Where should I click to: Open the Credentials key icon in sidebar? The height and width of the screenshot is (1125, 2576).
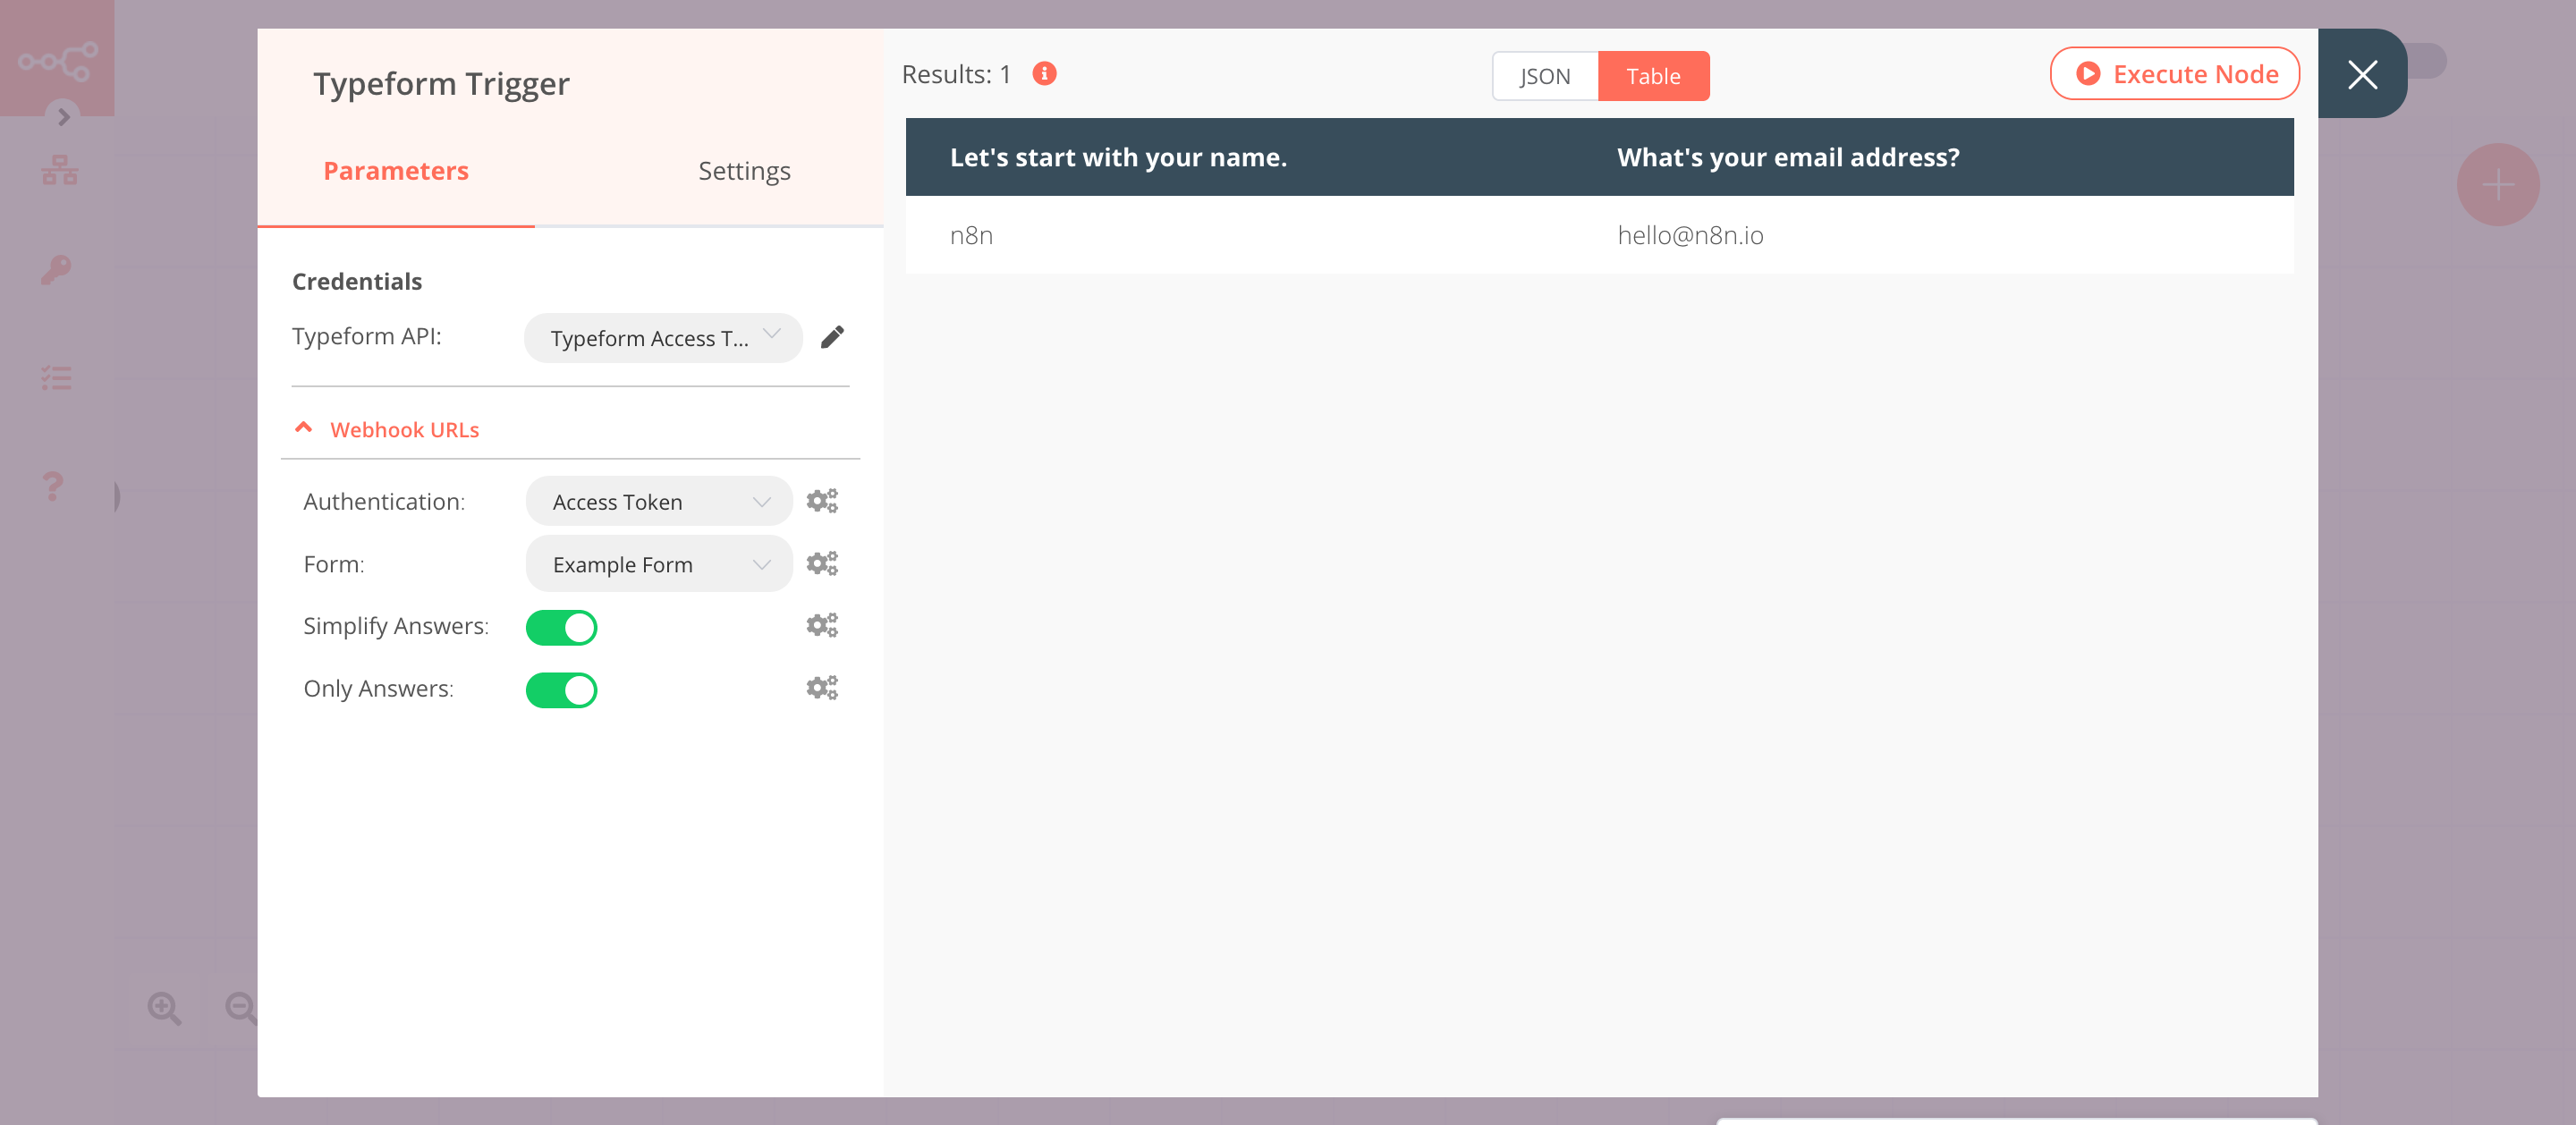pos(57,268)
